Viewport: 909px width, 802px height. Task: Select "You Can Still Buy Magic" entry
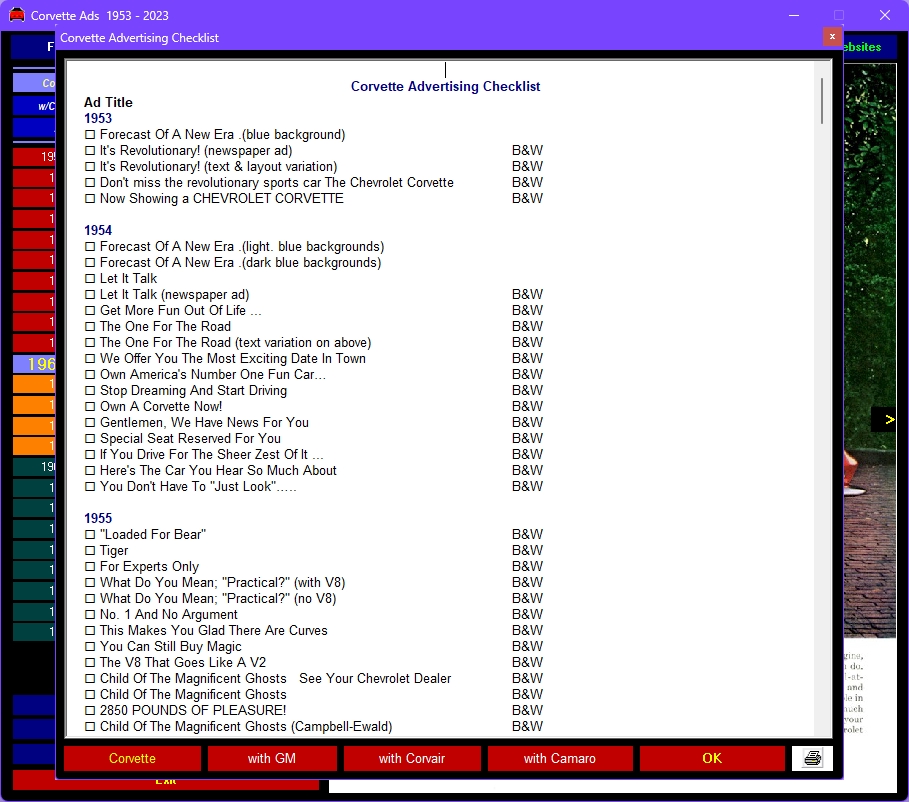(x=170, y=647)
